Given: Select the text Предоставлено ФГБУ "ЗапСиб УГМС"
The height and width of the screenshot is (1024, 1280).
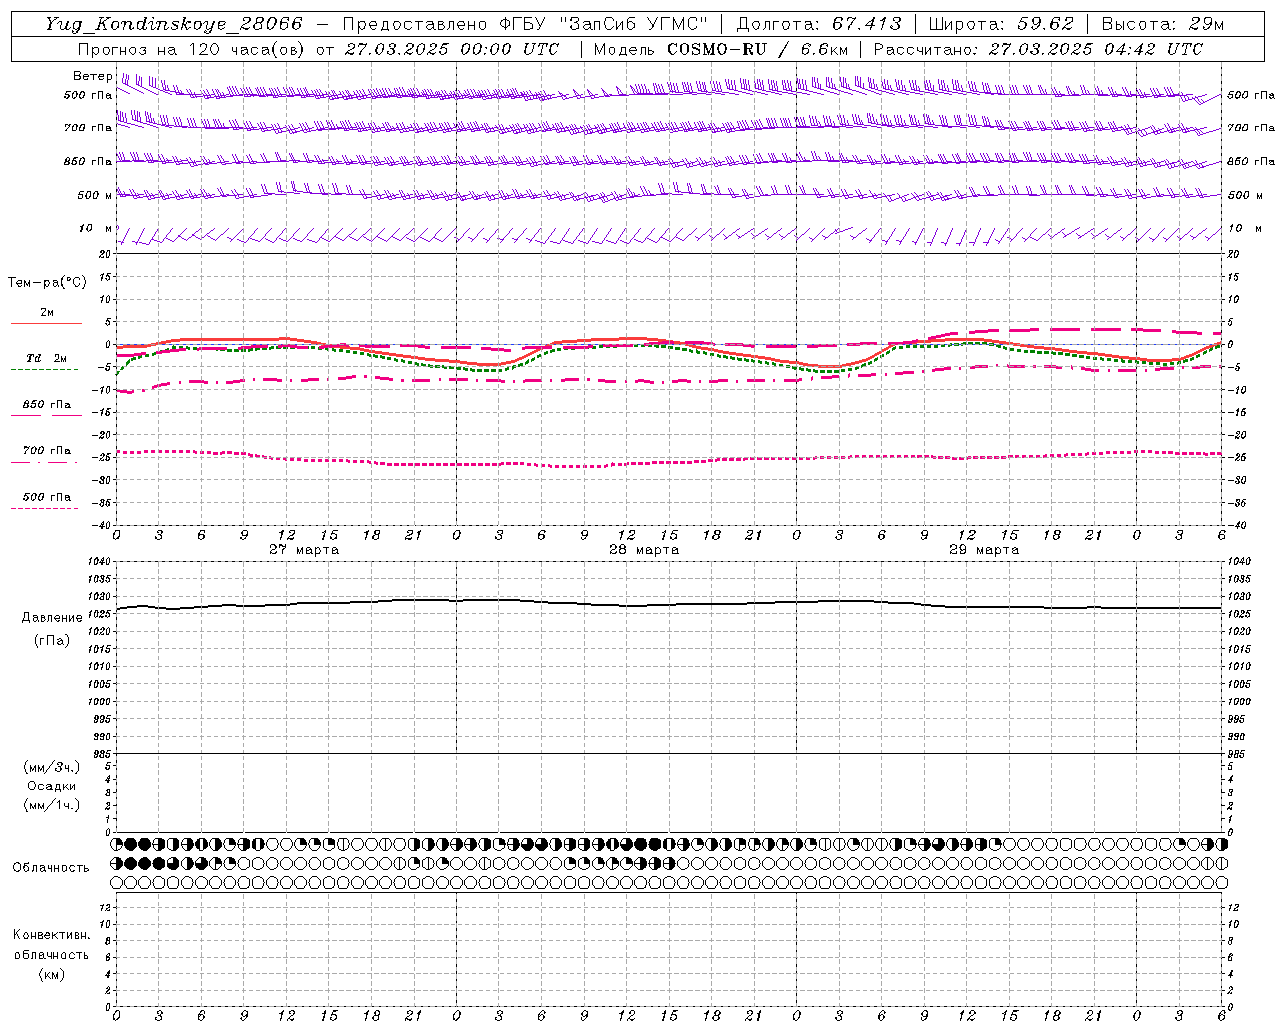Looking at the screenshot, I should pyautogui.click(x=525, y=24).
